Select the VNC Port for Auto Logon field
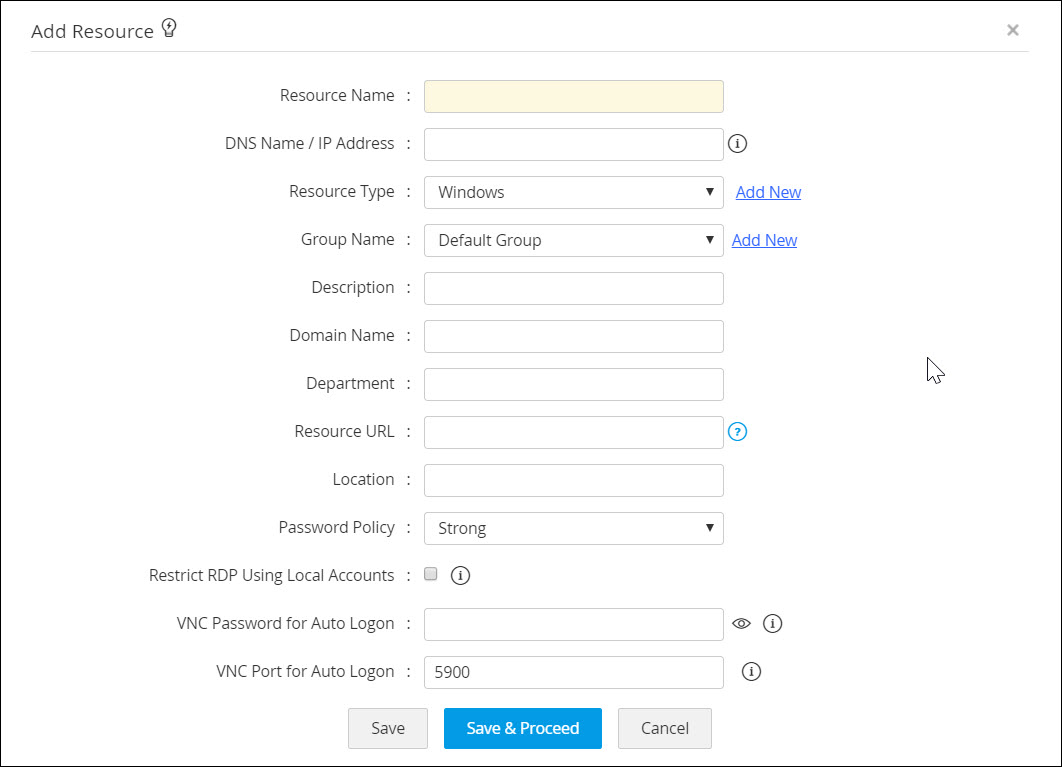Viewport: 1062px width, 767px height. (573, 672)
